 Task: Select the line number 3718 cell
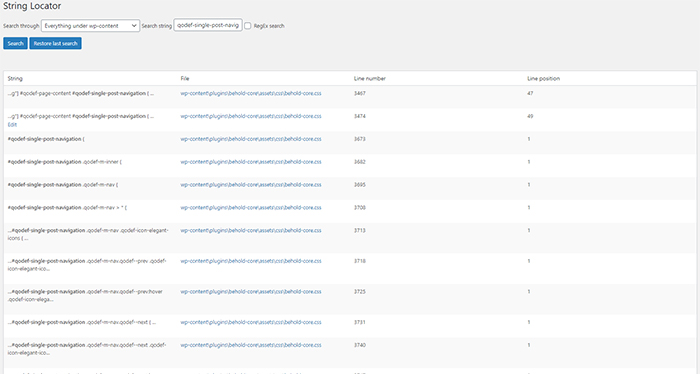[360, 261]
